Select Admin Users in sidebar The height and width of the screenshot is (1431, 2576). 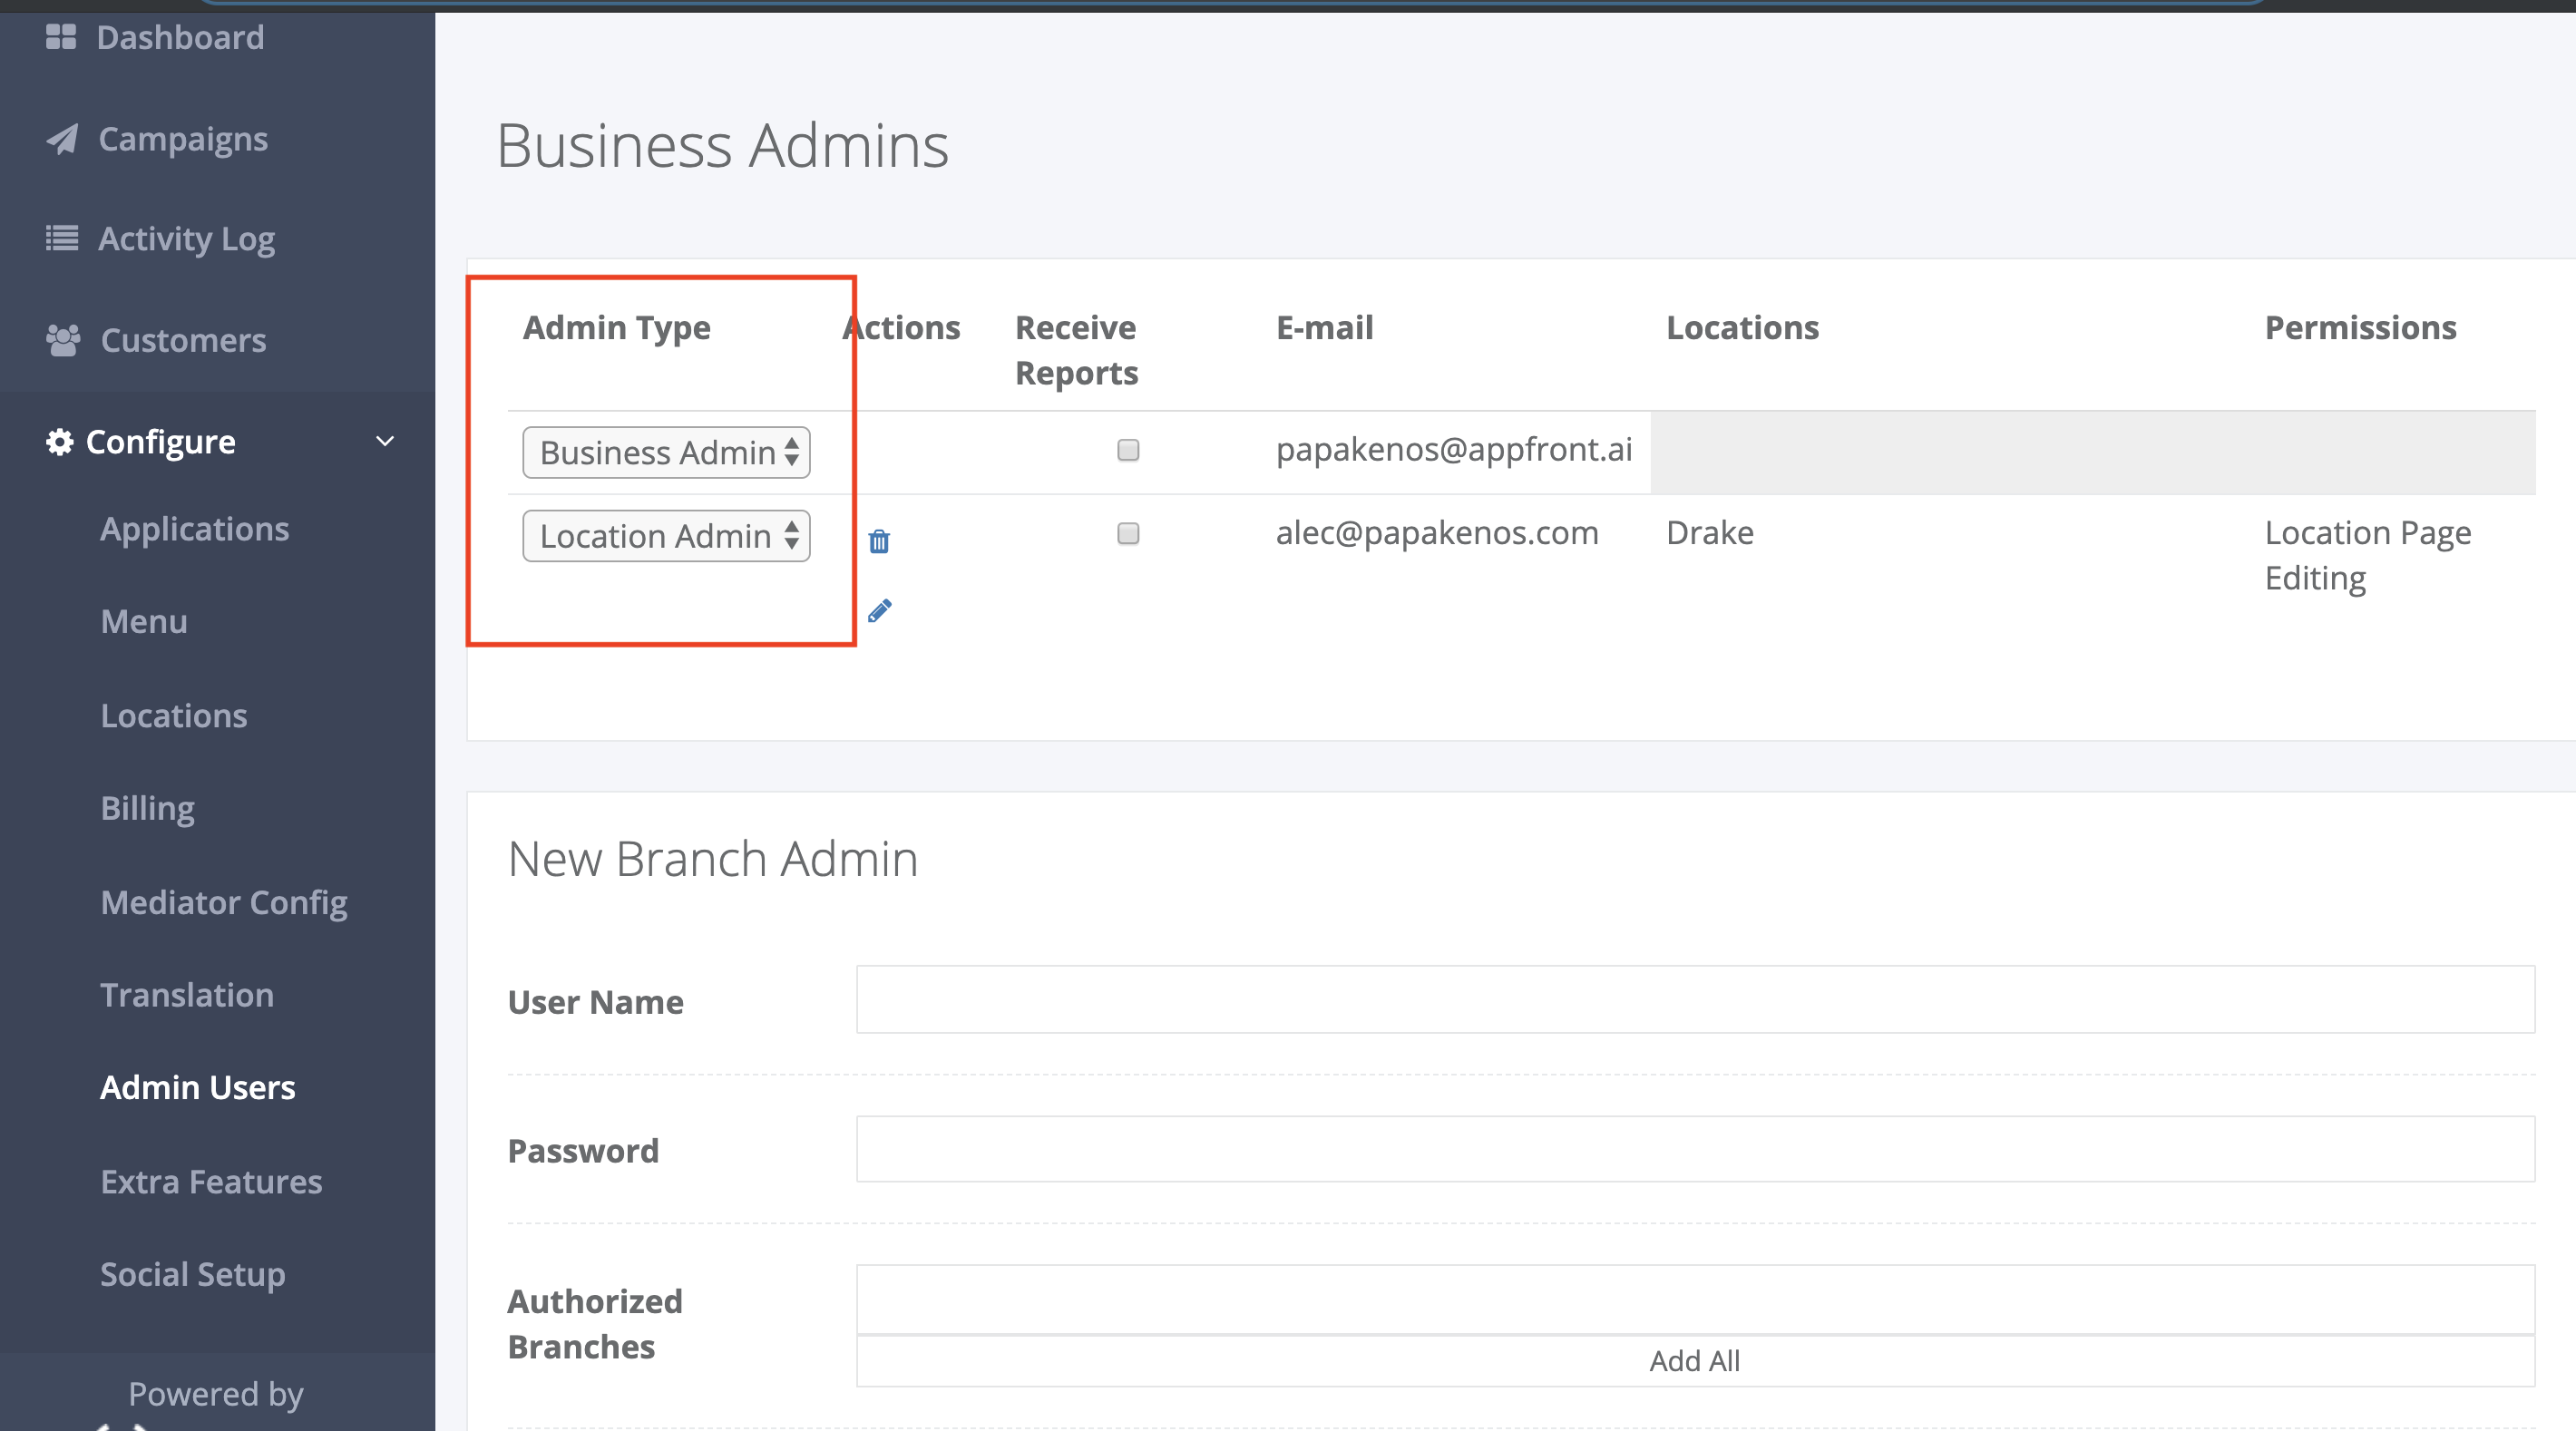pyautogui.click(x=198, y=1087)
